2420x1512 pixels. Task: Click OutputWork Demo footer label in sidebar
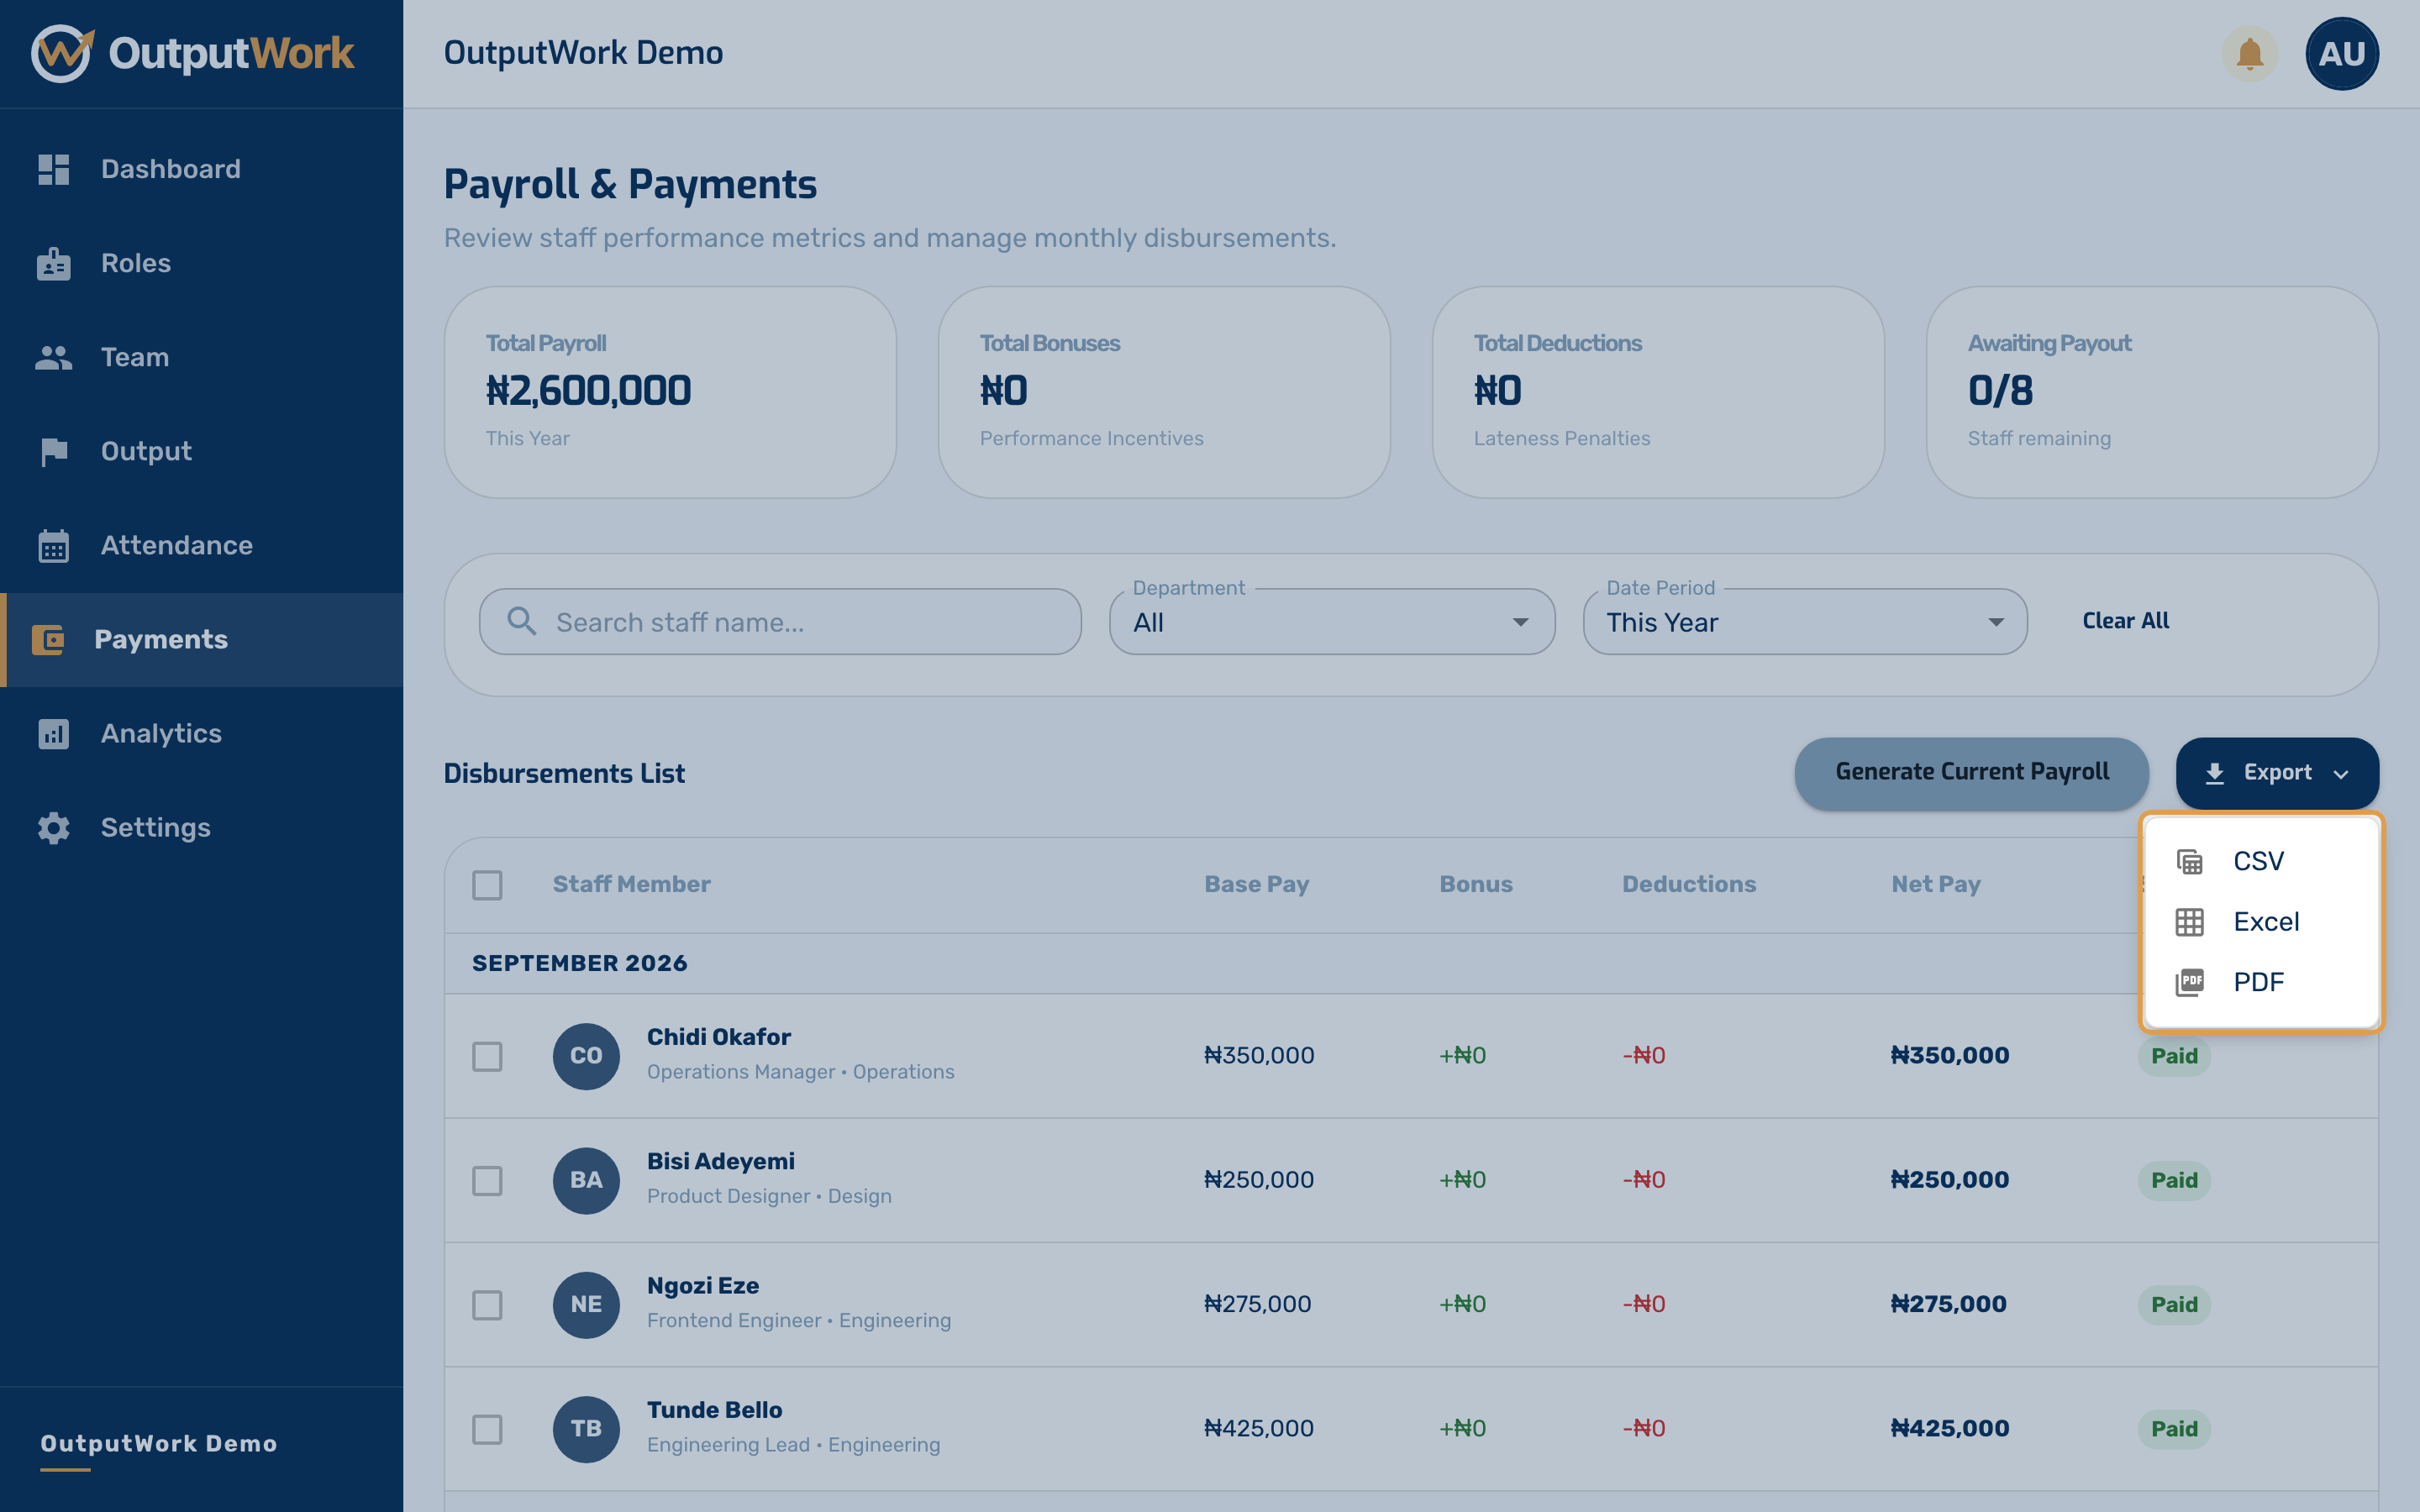[159, 1444]
